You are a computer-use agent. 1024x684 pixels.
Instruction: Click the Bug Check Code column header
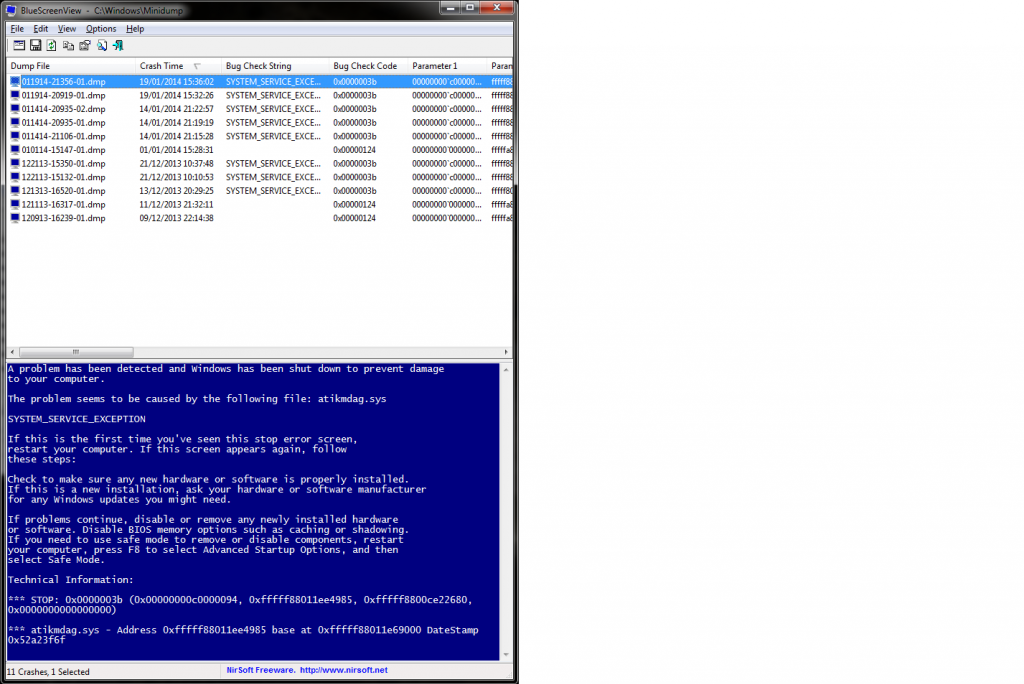pos(365,66)
